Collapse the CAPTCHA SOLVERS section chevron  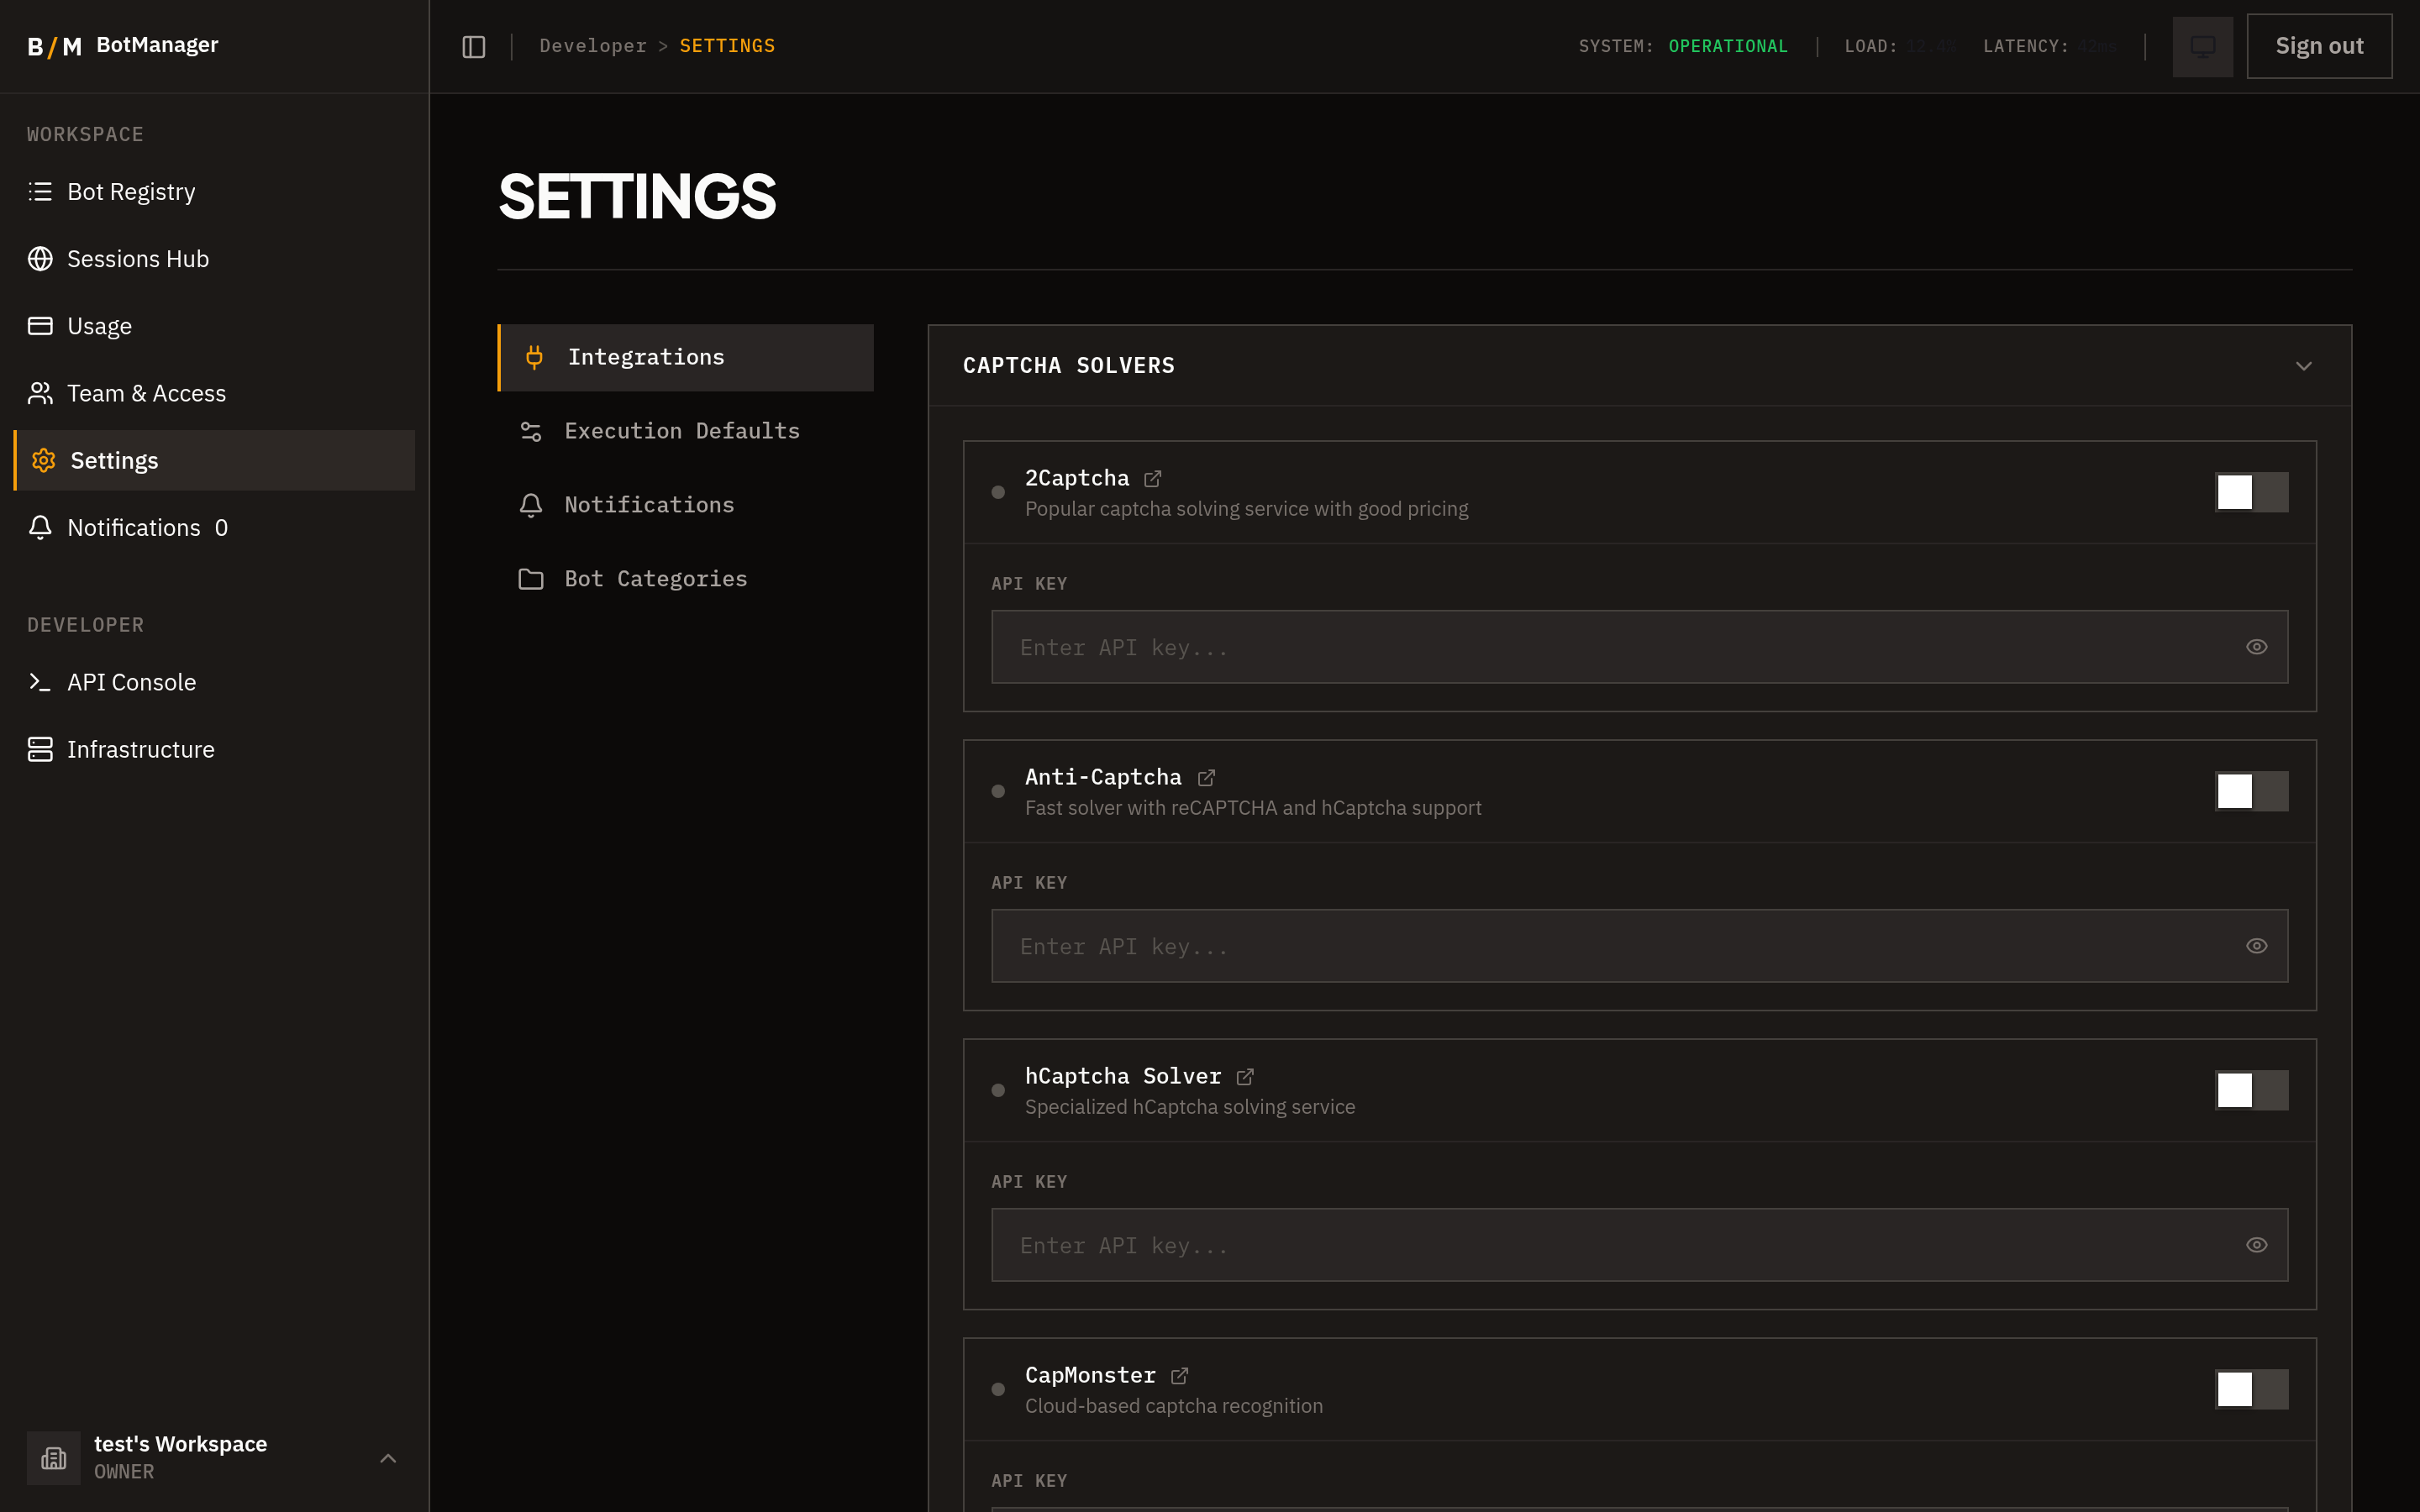coord(2303,365)
